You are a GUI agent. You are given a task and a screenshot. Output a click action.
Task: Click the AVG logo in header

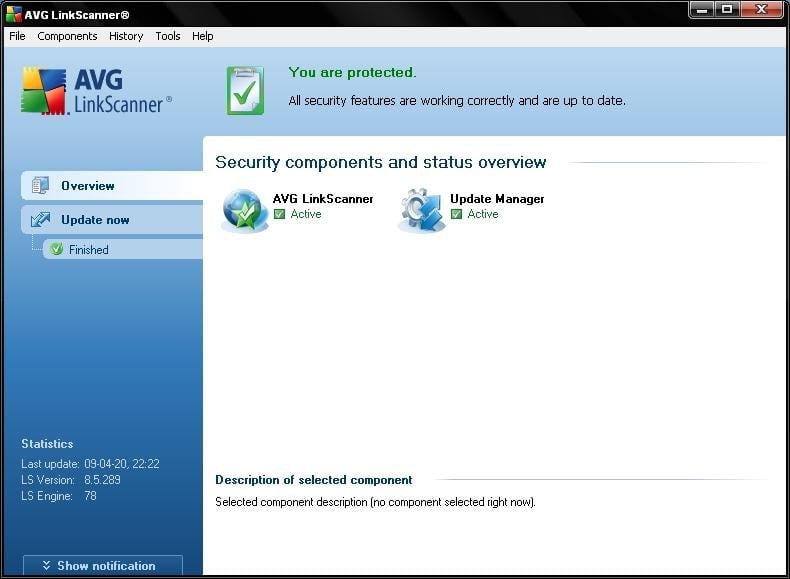click(x=45, y=91)
